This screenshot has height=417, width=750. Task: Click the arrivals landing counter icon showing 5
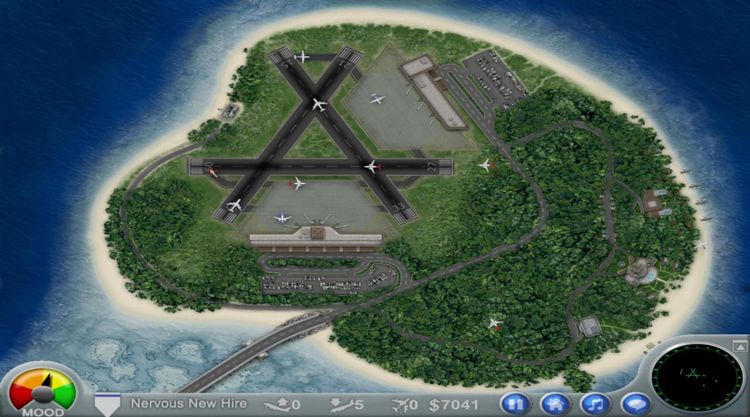[342, 405]
